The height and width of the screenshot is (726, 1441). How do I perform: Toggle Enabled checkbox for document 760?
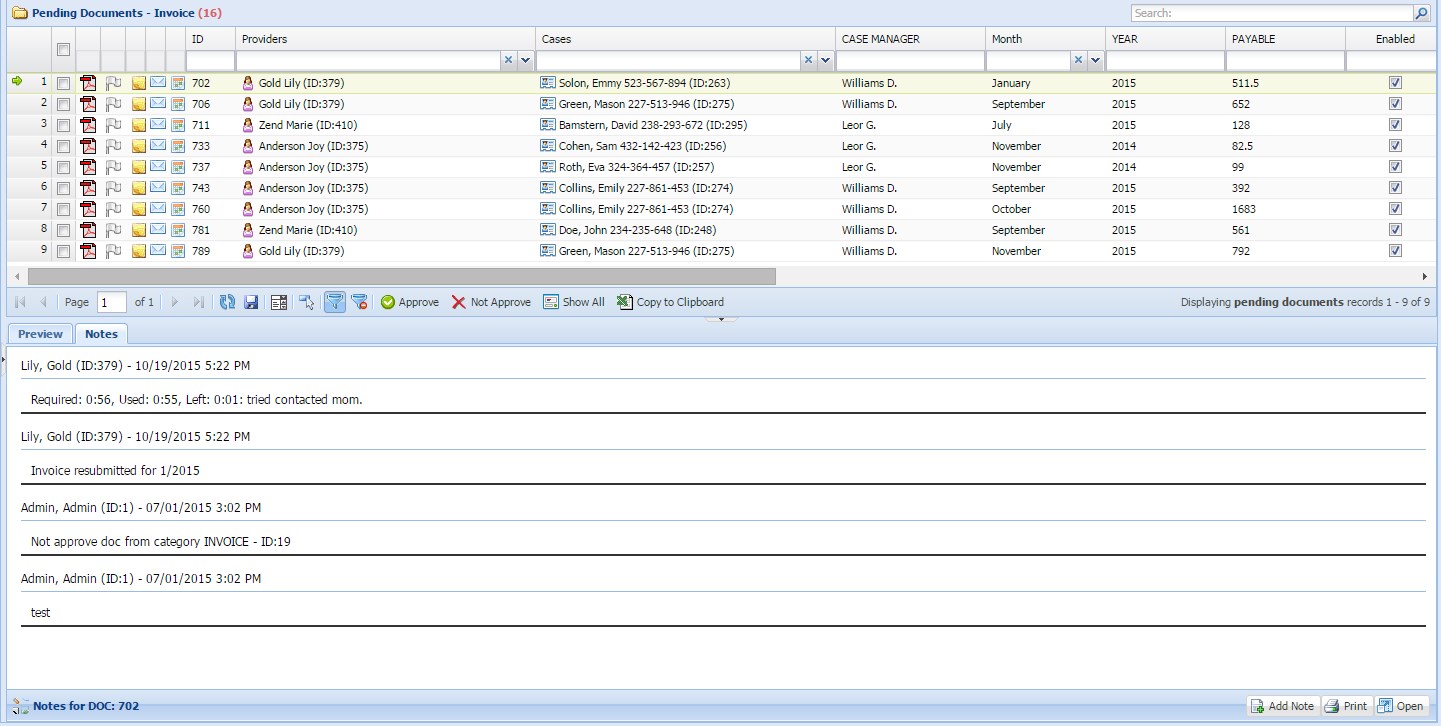[x=1396, y=209]
